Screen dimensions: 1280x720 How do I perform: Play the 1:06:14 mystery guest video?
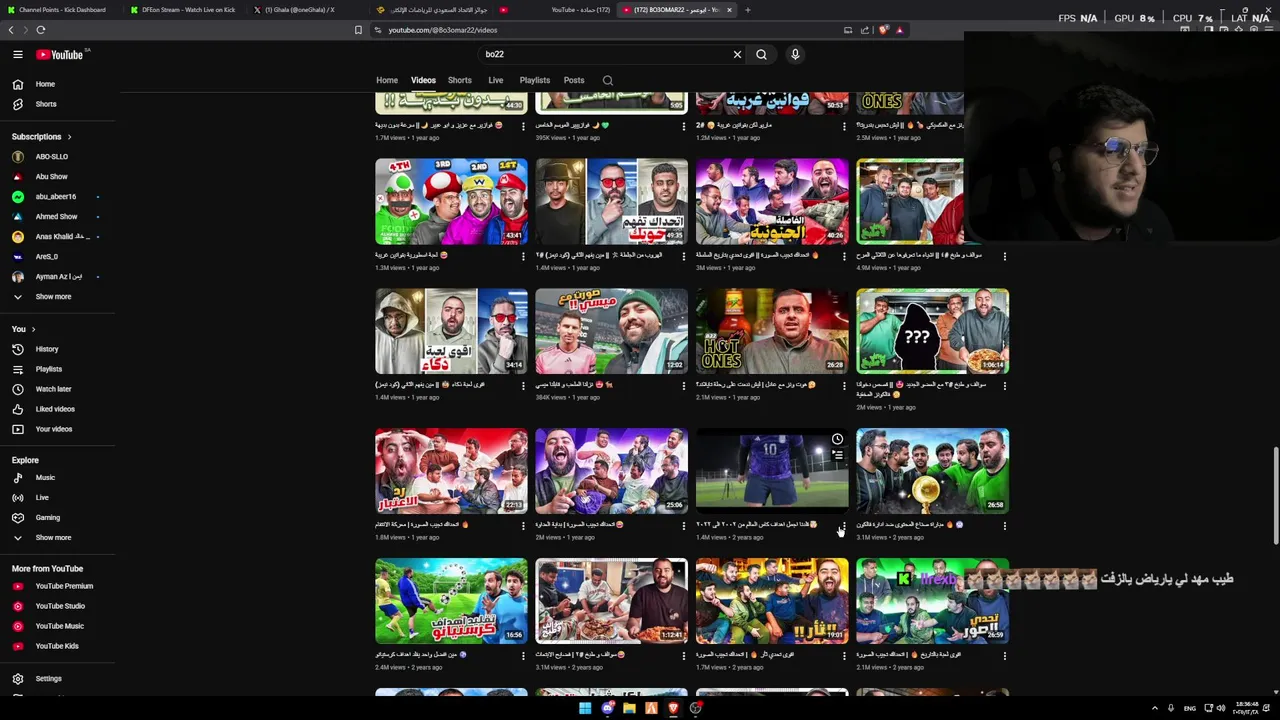(932, 331)
